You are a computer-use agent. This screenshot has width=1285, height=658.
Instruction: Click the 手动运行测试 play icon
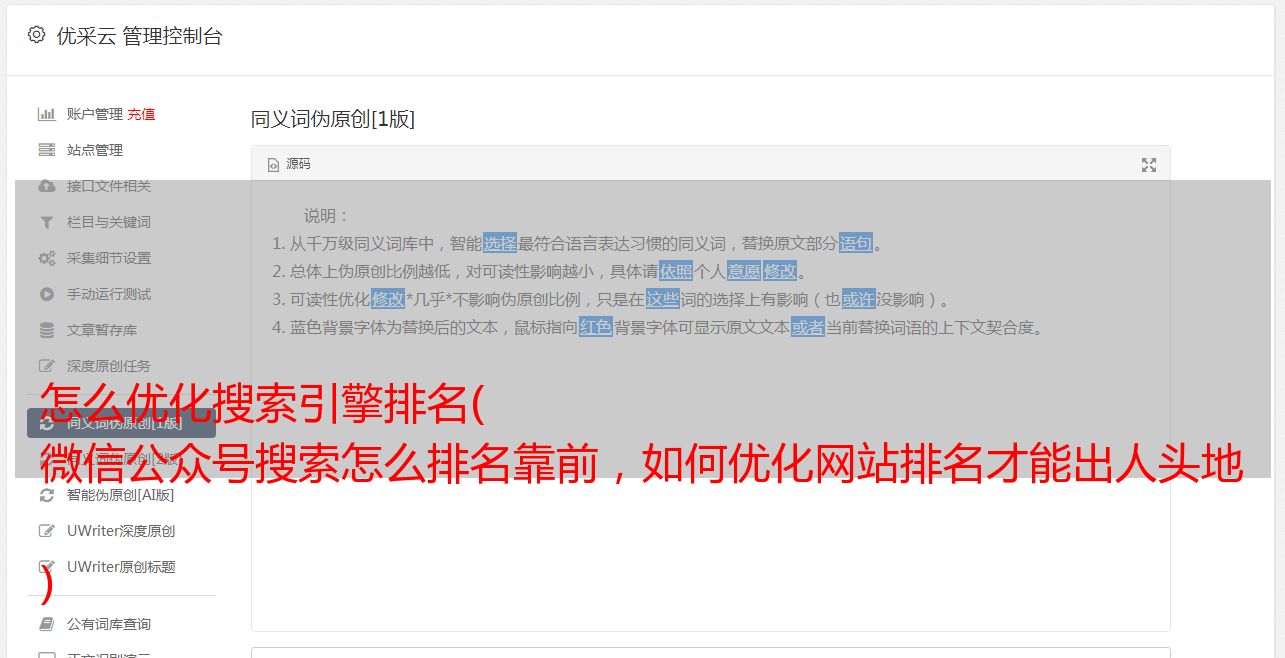point(46,294)
